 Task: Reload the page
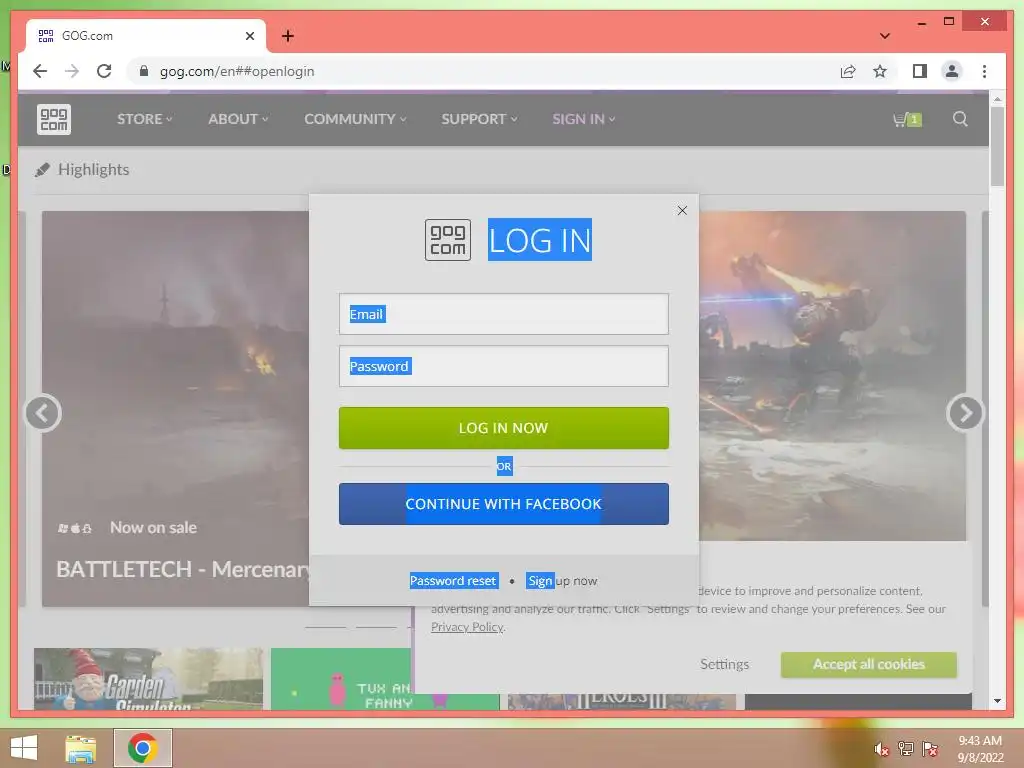tap(104, 71)
